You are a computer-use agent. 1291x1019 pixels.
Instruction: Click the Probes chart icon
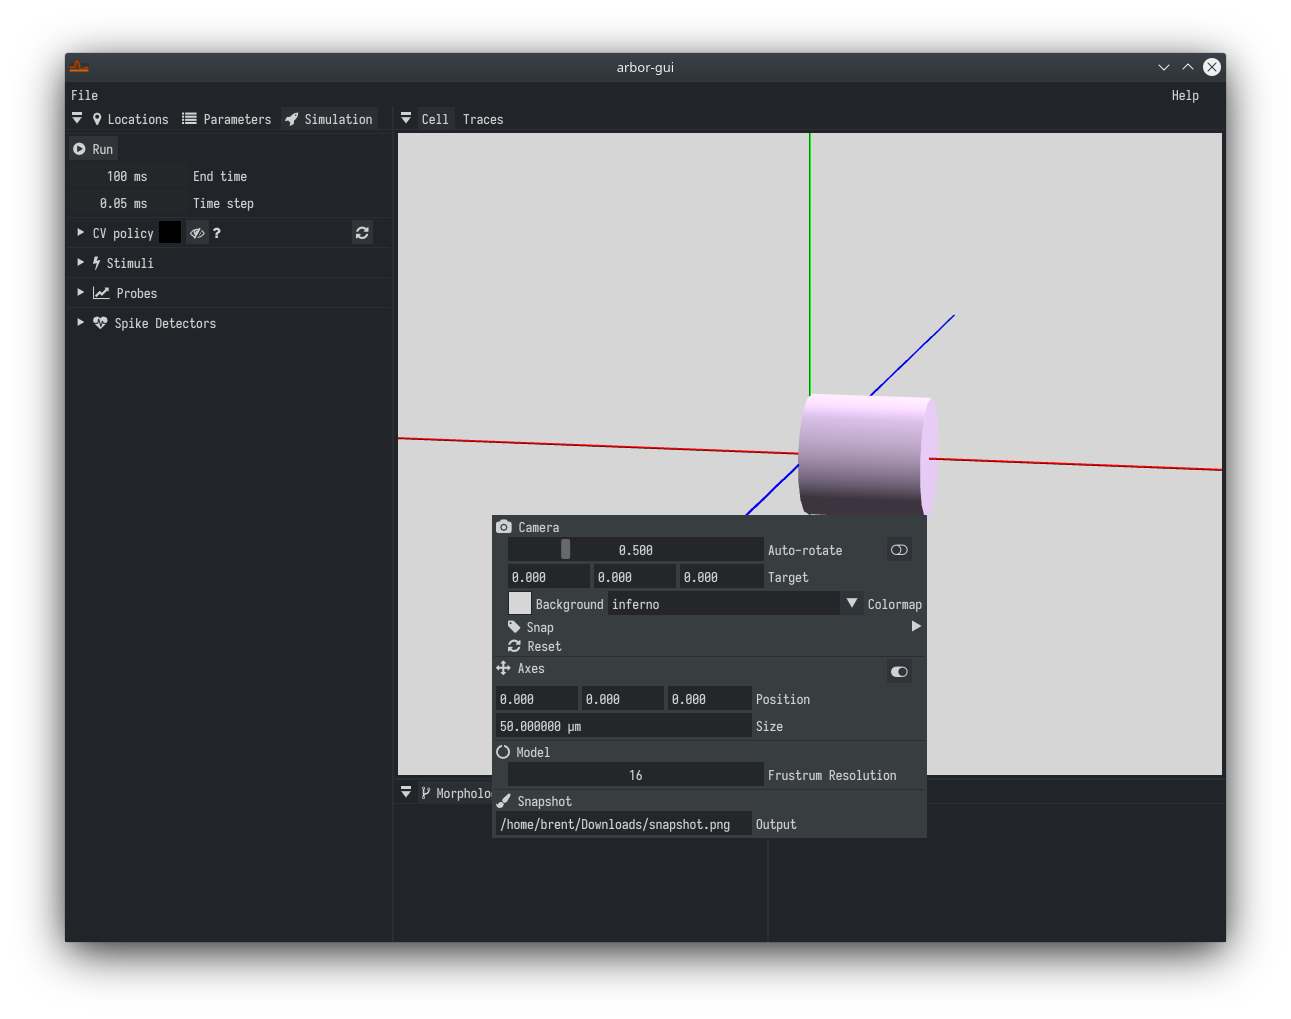coord(101,293)
